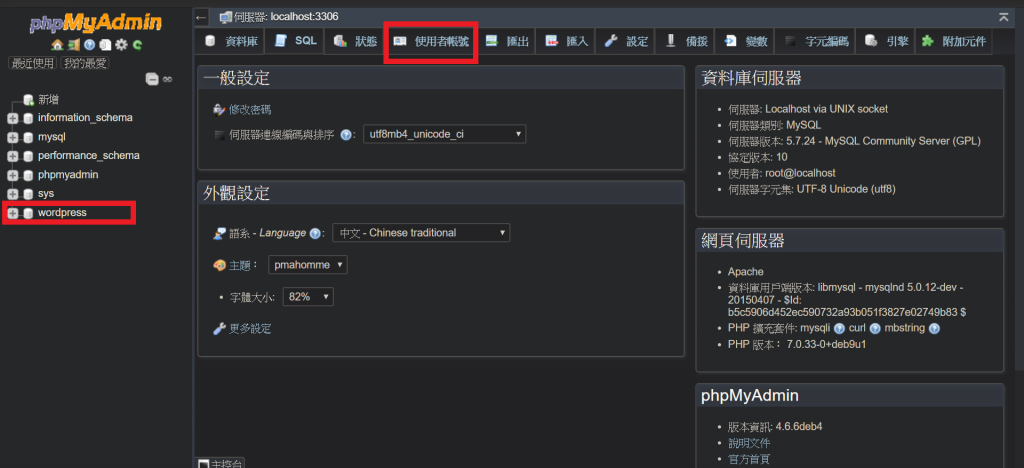Click help icon next to mysqli extension
Viewport: 1024px width, 468px height.
(839, 328)
